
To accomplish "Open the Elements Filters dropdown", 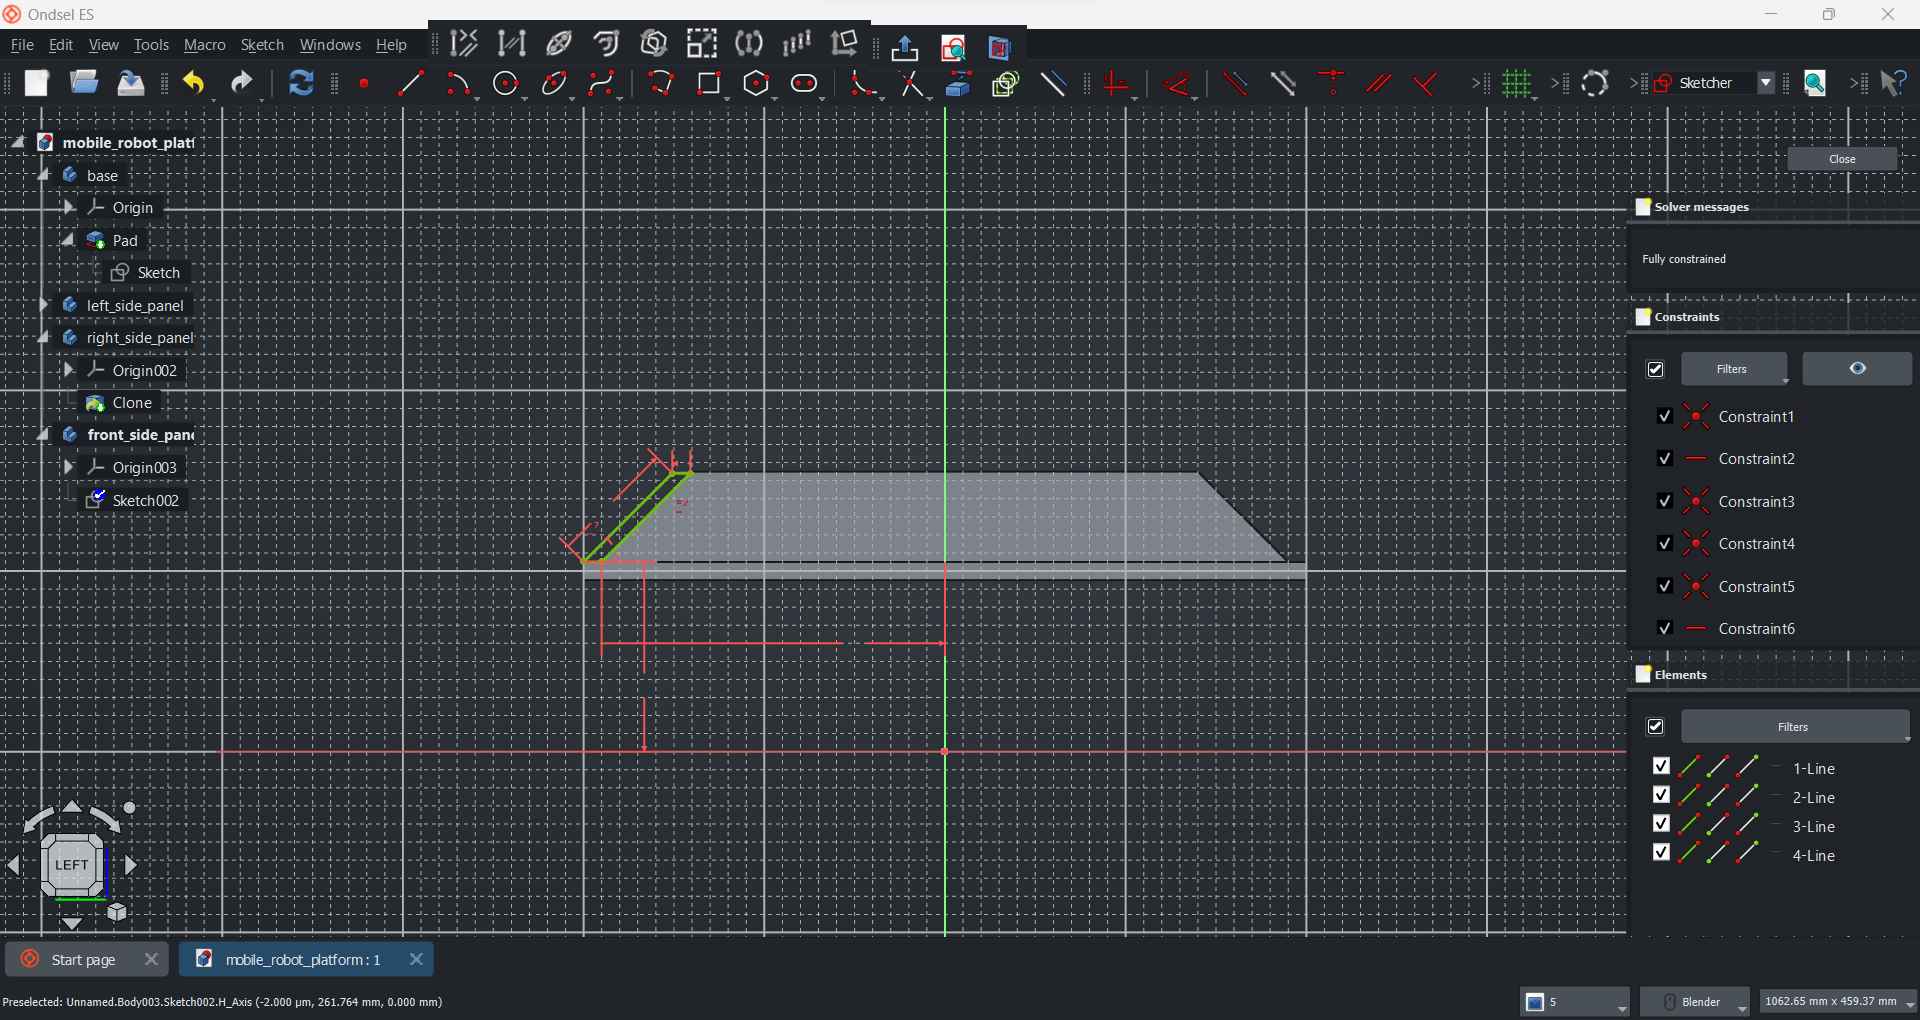I will (1796, 727).
